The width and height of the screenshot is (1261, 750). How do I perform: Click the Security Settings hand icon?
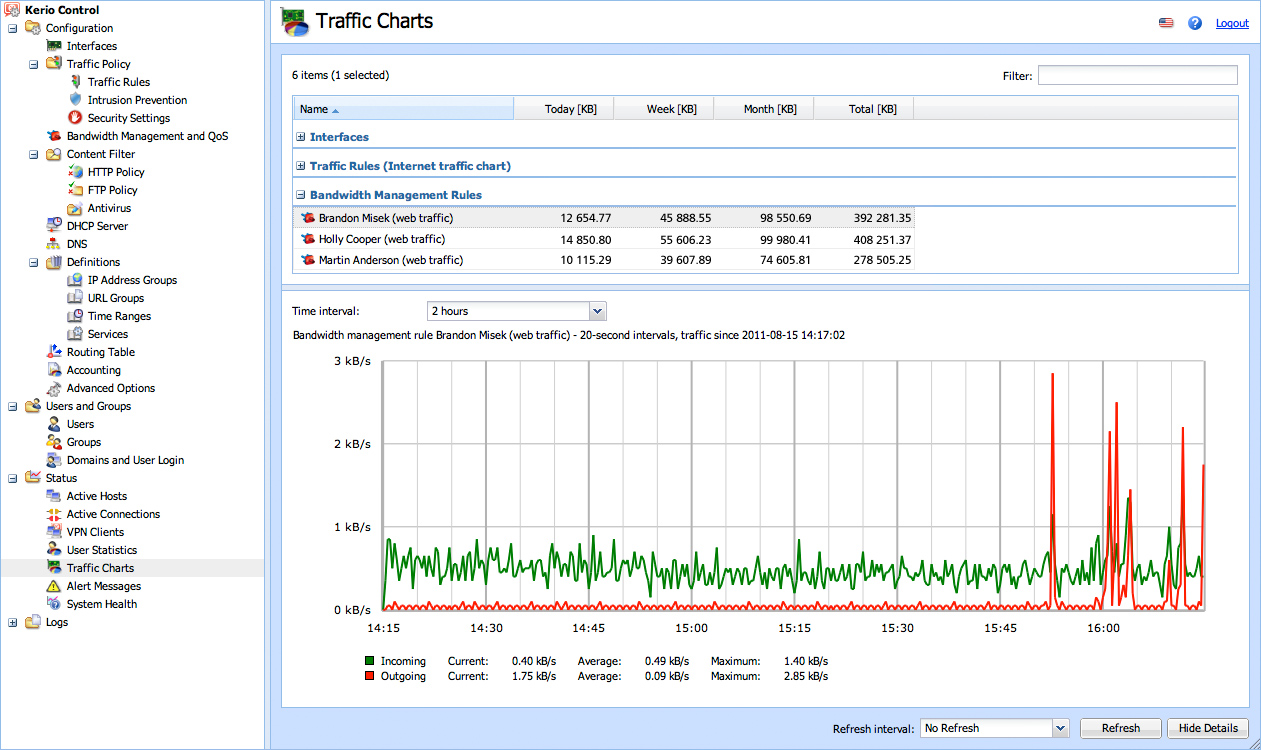tap(75, 118)
